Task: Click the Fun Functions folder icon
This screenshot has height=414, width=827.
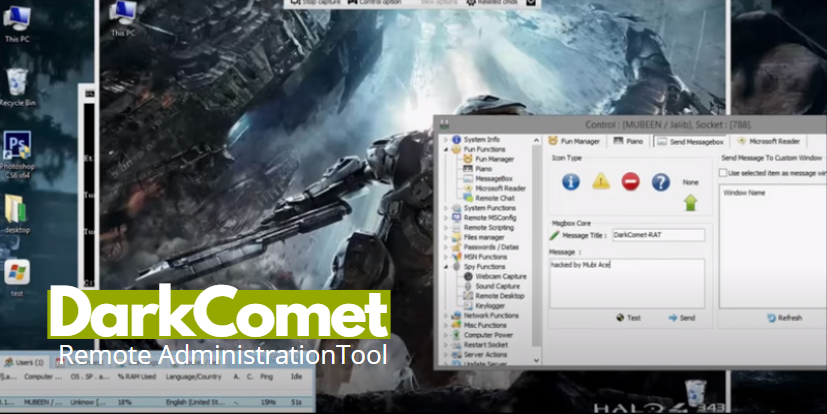Action: (456, 149)
